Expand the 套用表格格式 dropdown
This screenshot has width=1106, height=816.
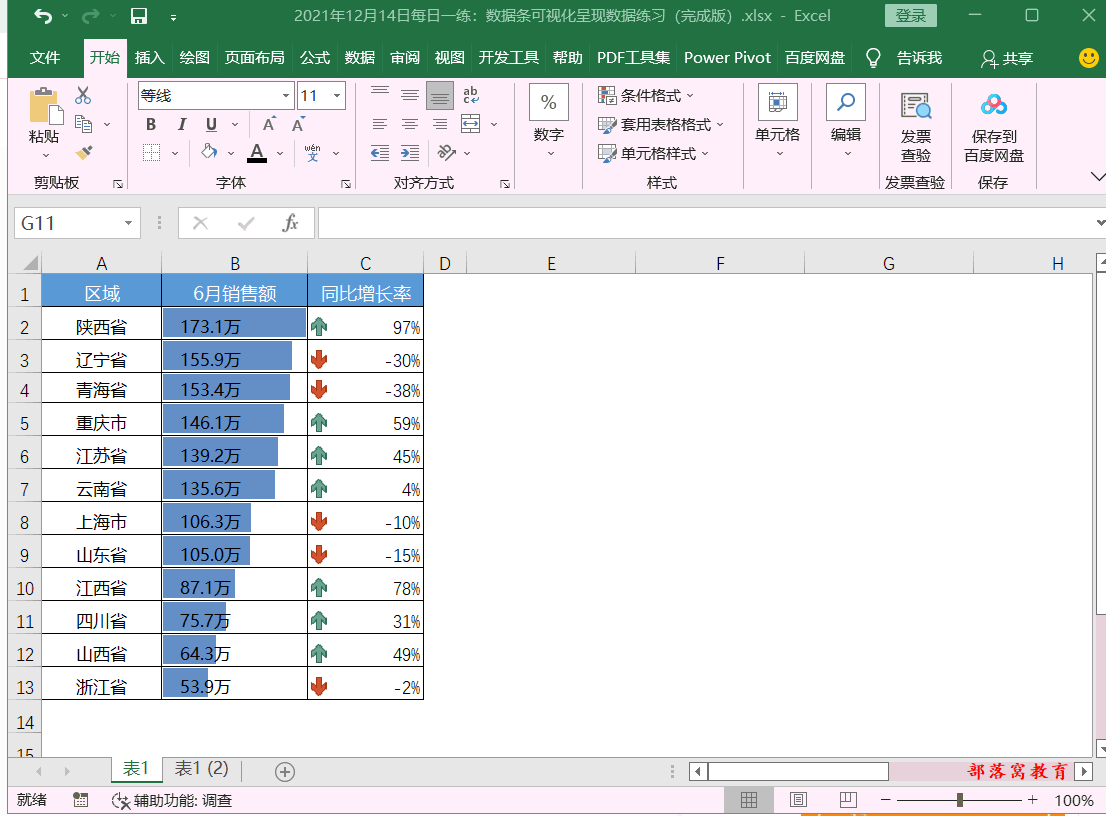[661, 125]
